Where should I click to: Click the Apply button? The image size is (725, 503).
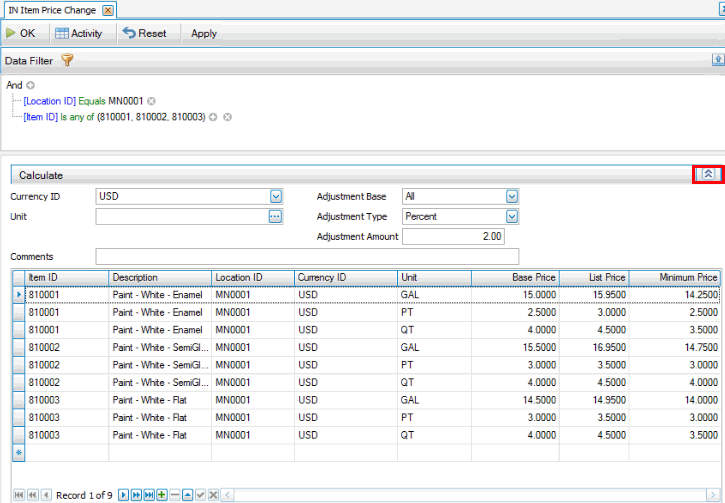pos(204,33)
